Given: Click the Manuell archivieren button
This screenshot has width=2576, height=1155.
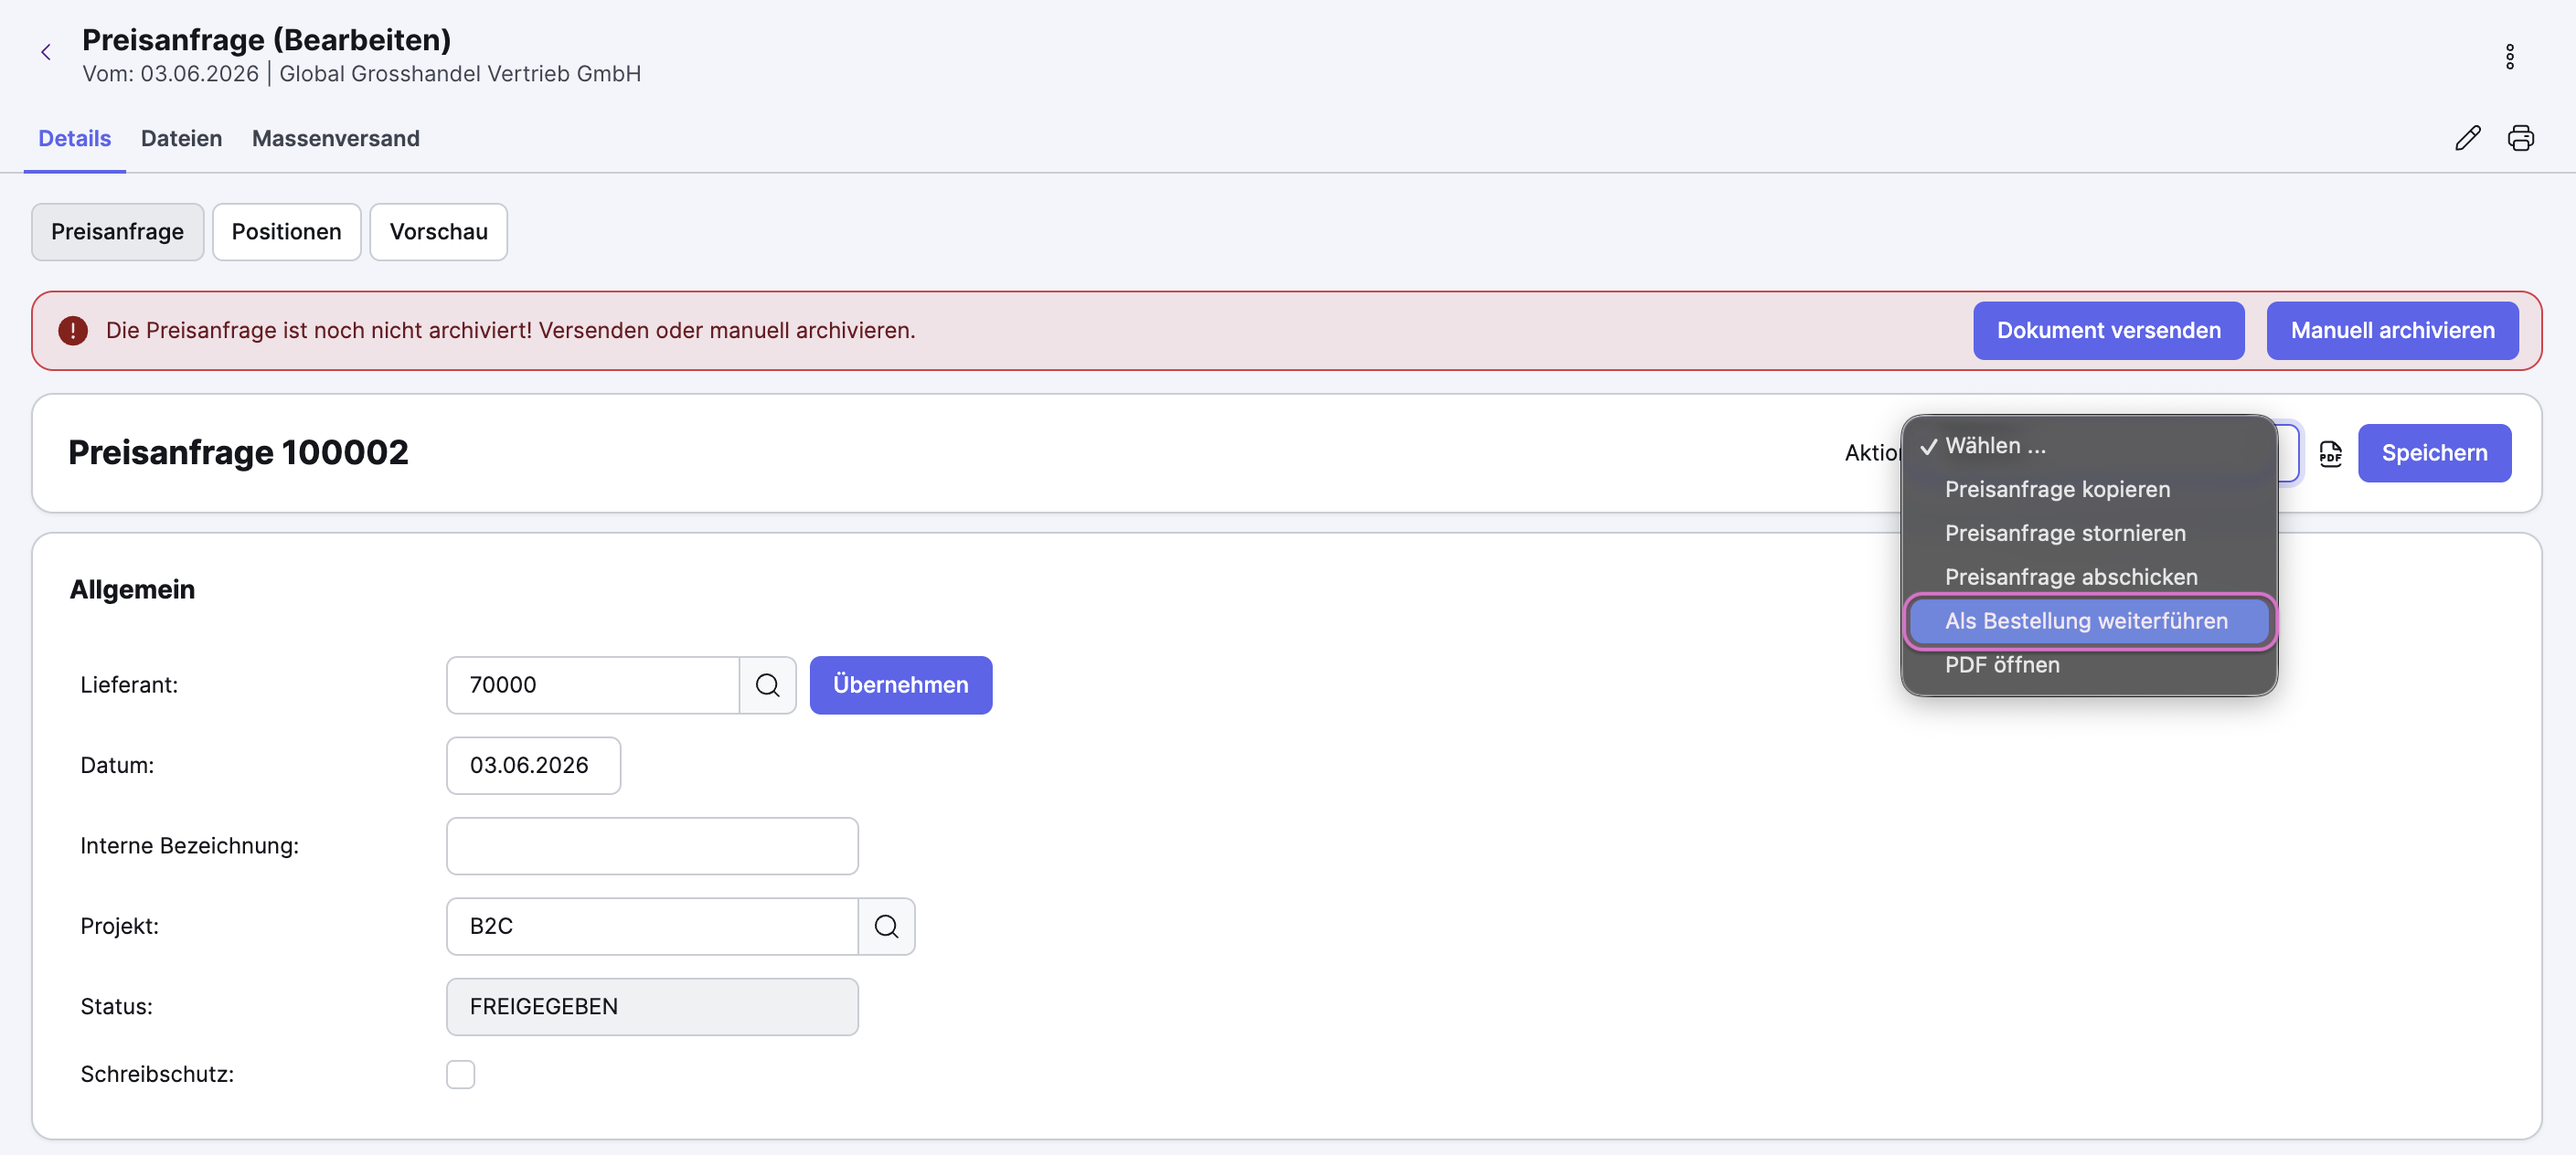Looking at the screenshot, I should point(2392,331).
